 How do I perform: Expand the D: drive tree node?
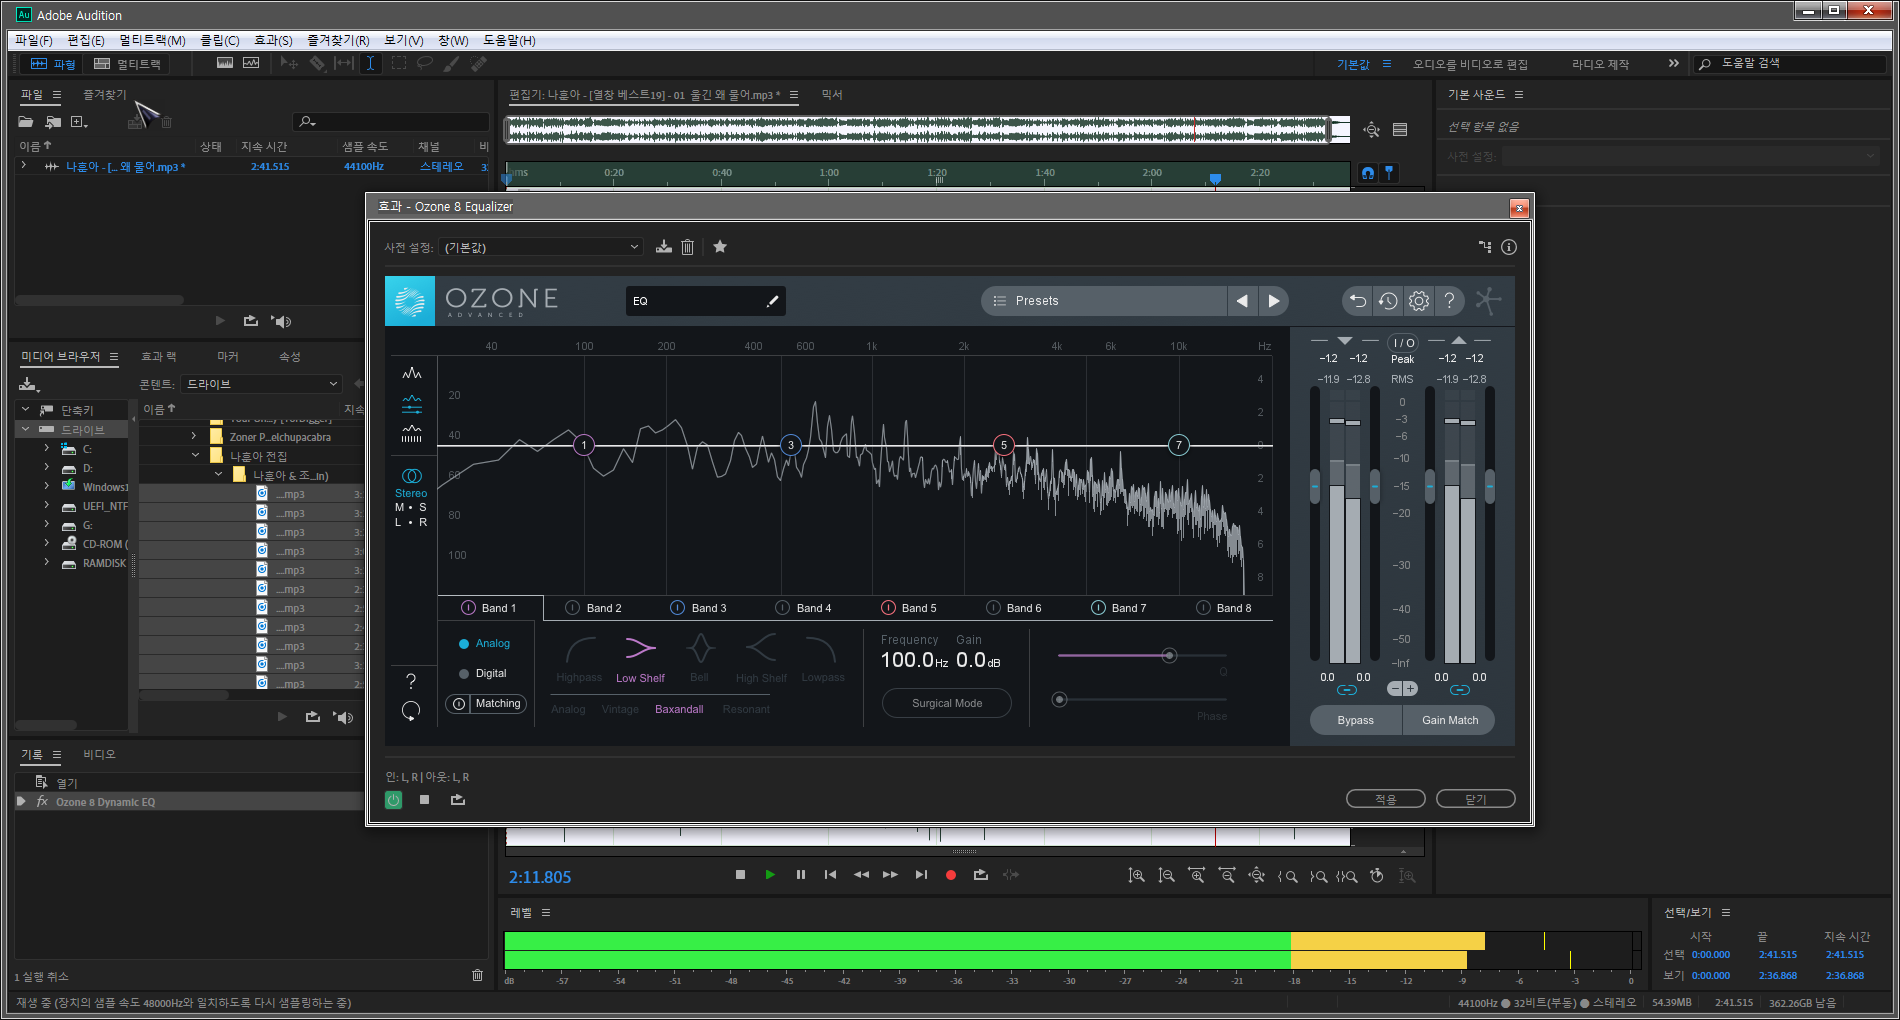tap(47, 468)
